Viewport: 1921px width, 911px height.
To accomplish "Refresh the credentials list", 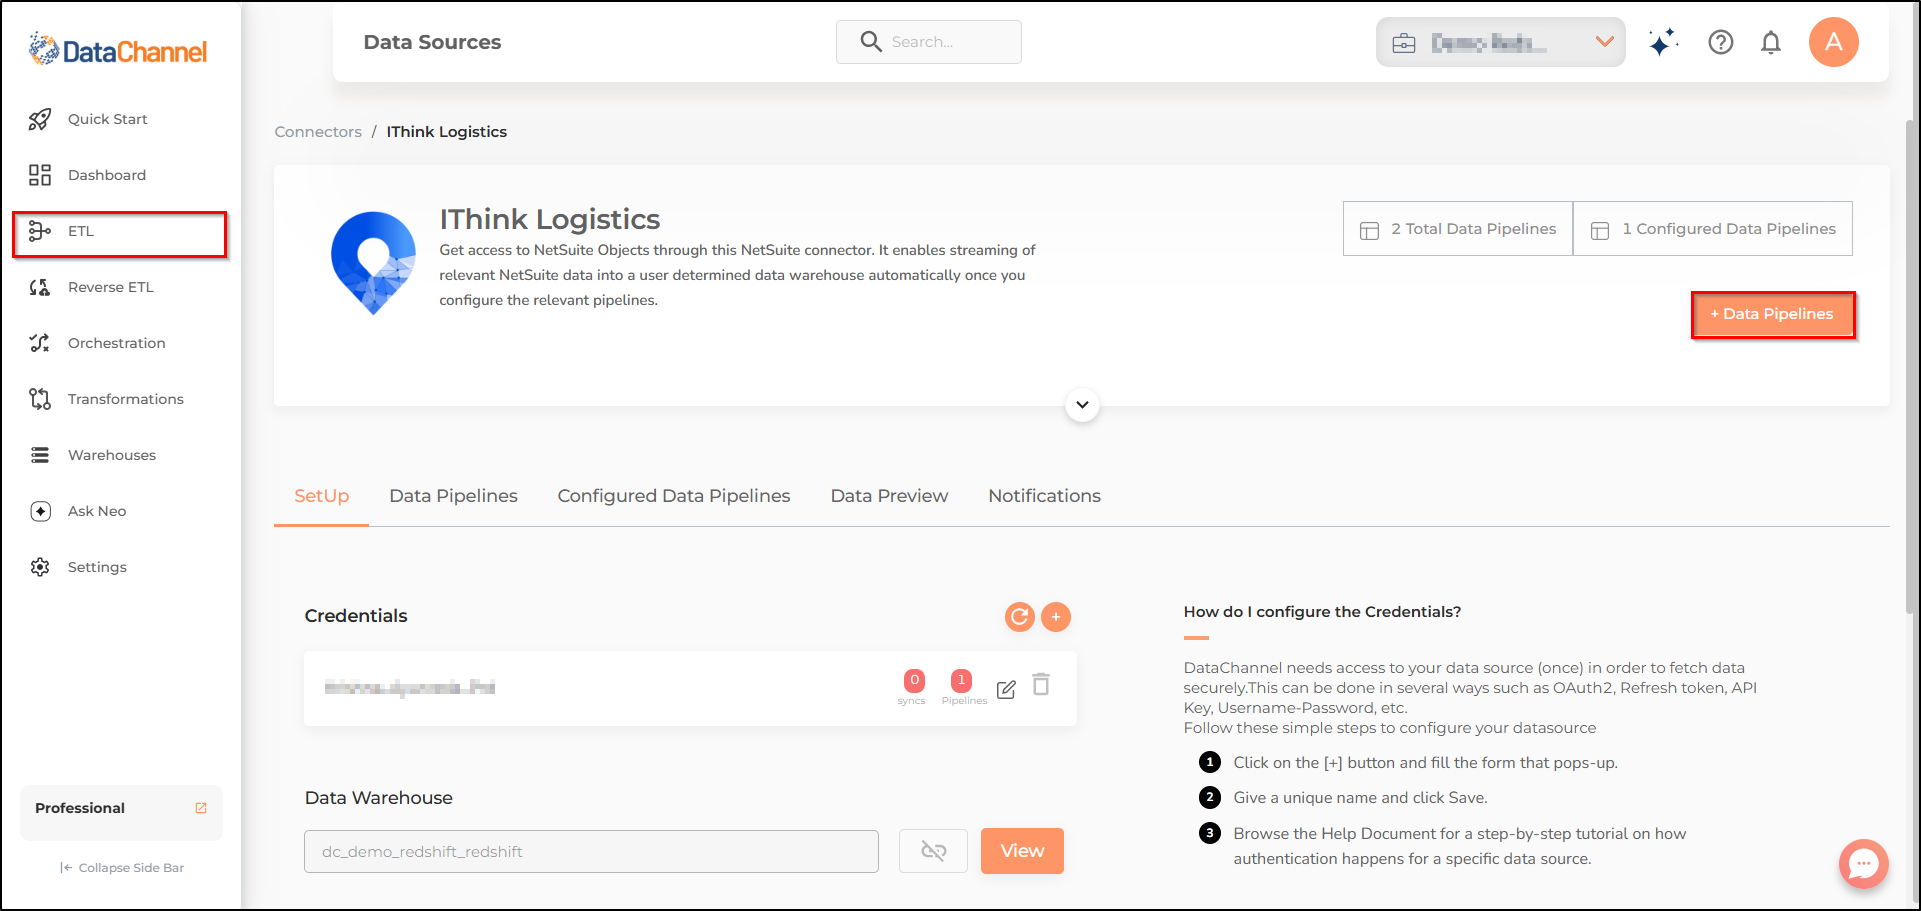I will (x=1019, y=617).
